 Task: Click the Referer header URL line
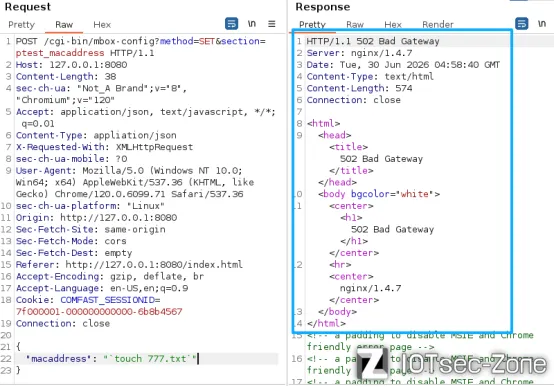pyautogui.click(x=129, y=265)
